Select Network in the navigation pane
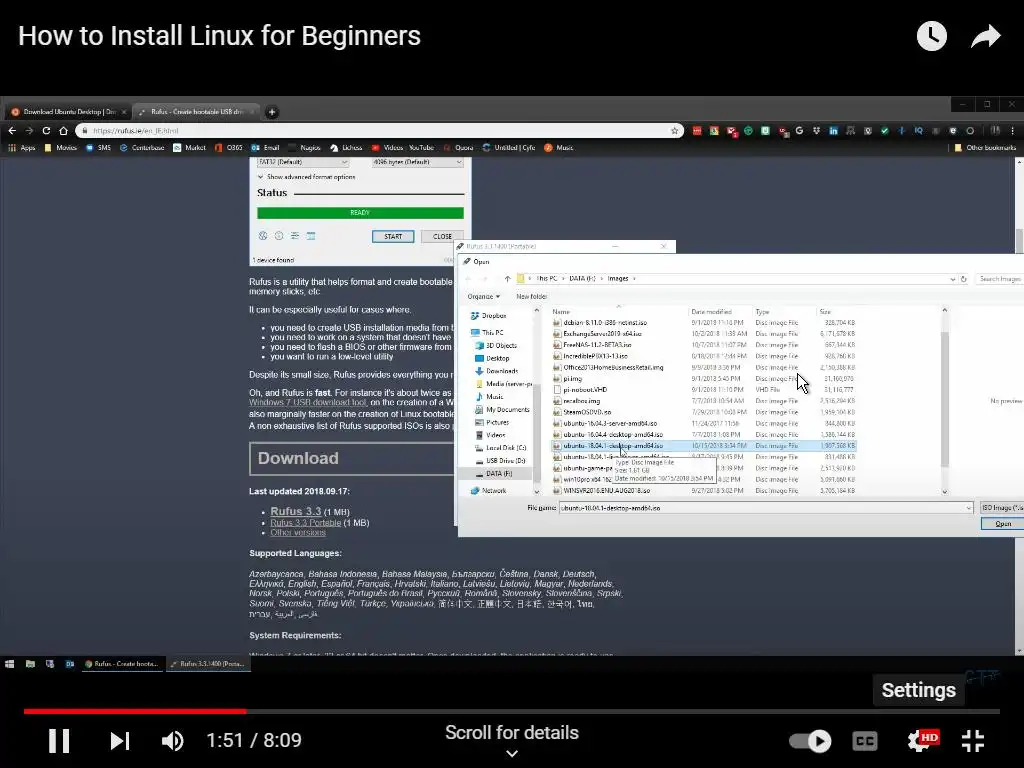Screen dimensions: 1024x768 (488, 490)
